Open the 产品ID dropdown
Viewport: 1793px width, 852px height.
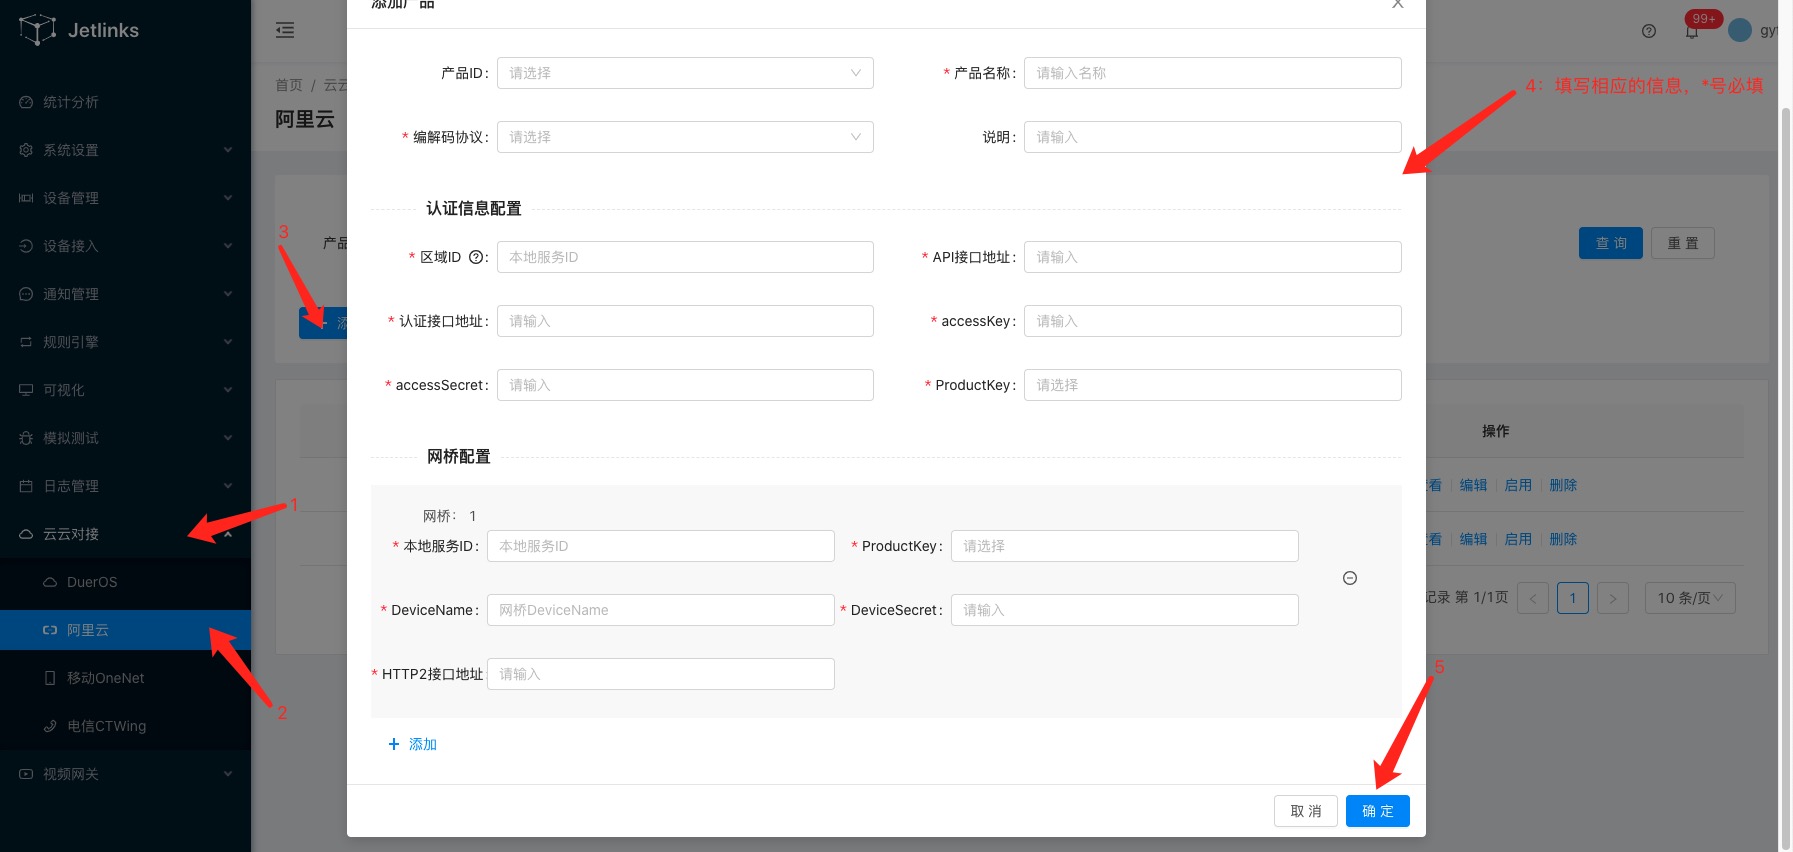click(685, 73)
